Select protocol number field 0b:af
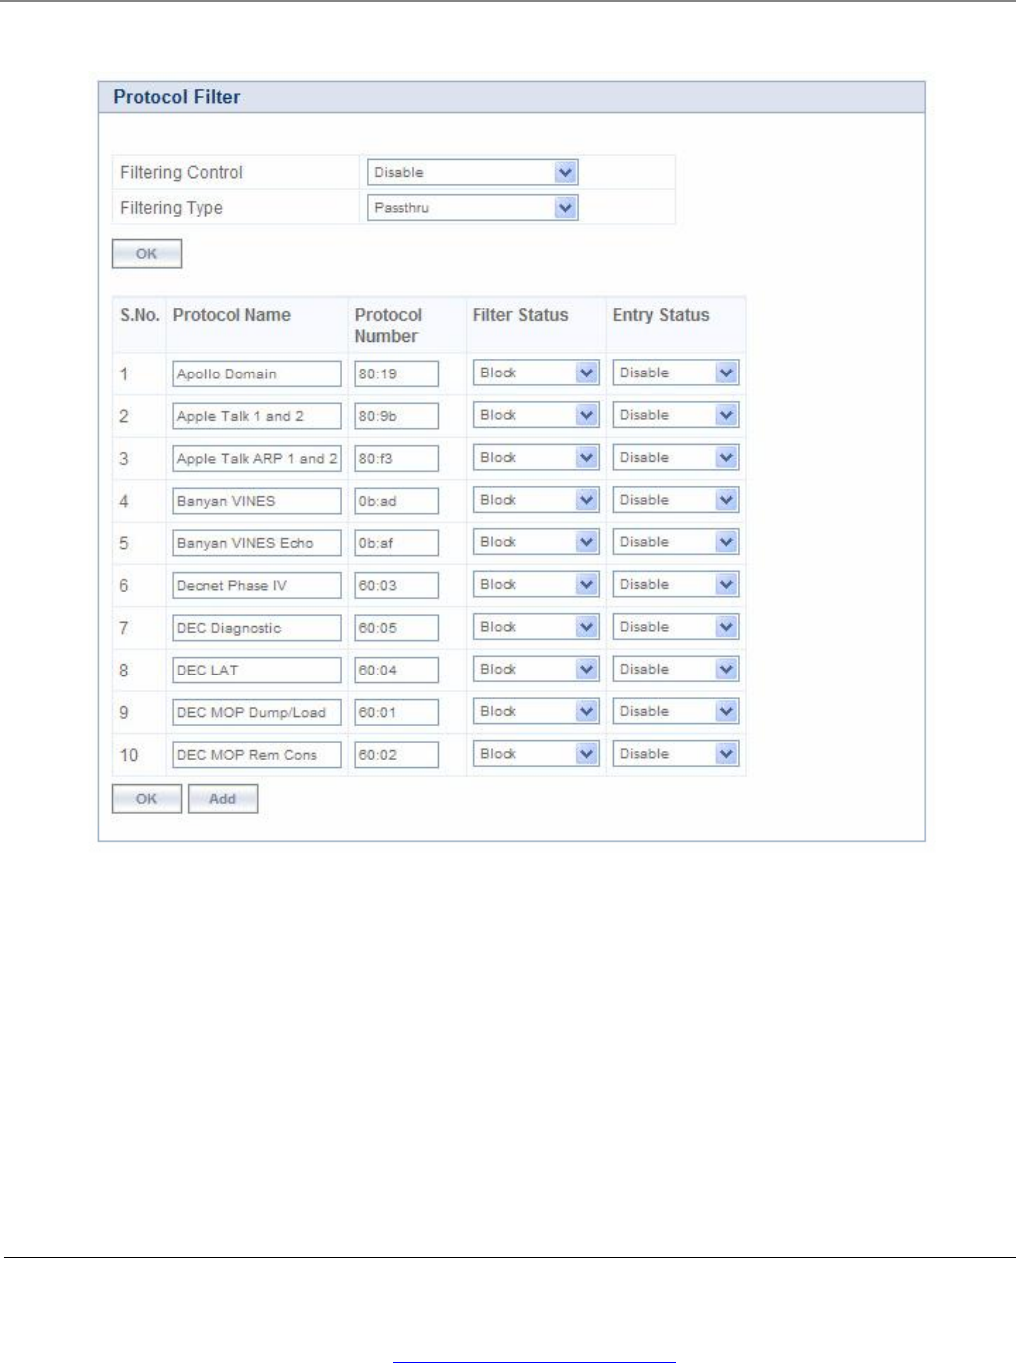1016x1363 pixels. pos(396,543)
